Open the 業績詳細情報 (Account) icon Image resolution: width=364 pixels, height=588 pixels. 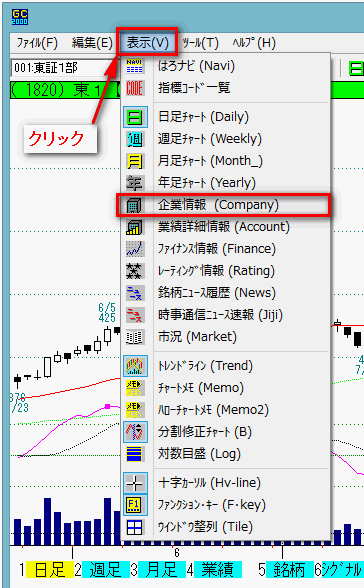(135, 227)
